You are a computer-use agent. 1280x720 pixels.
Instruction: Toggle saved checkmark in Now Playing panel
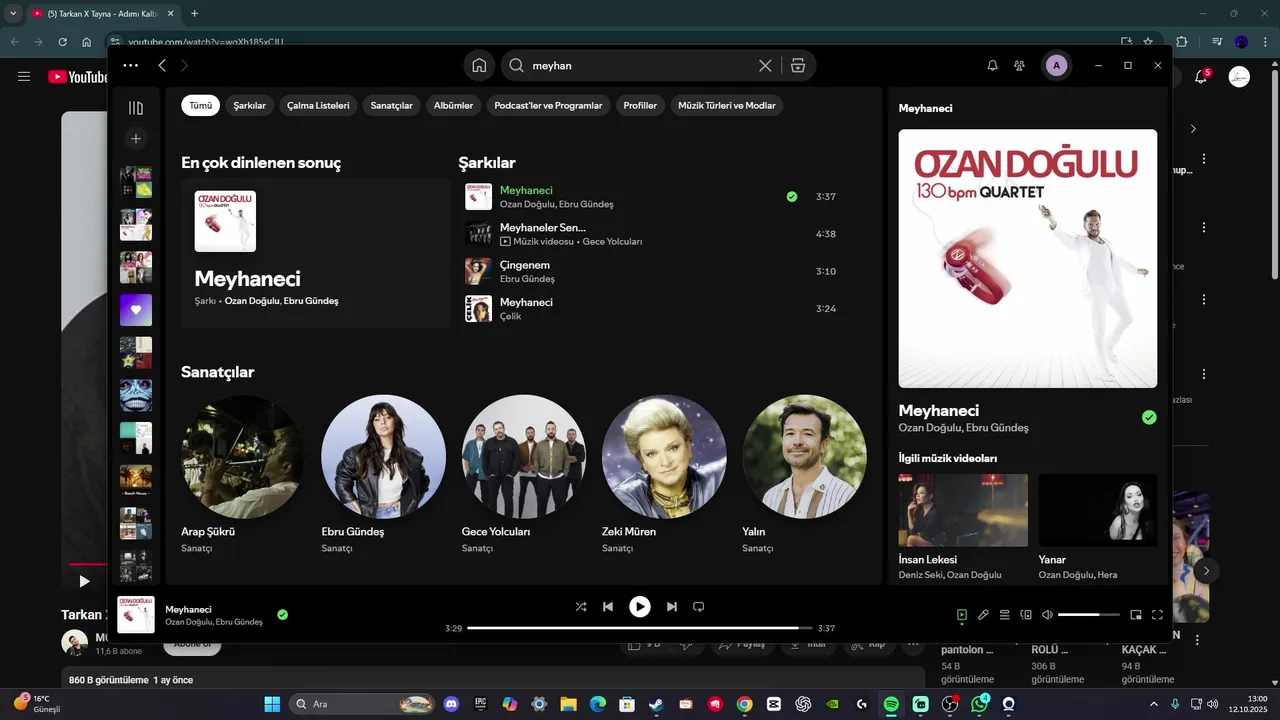1149,417
